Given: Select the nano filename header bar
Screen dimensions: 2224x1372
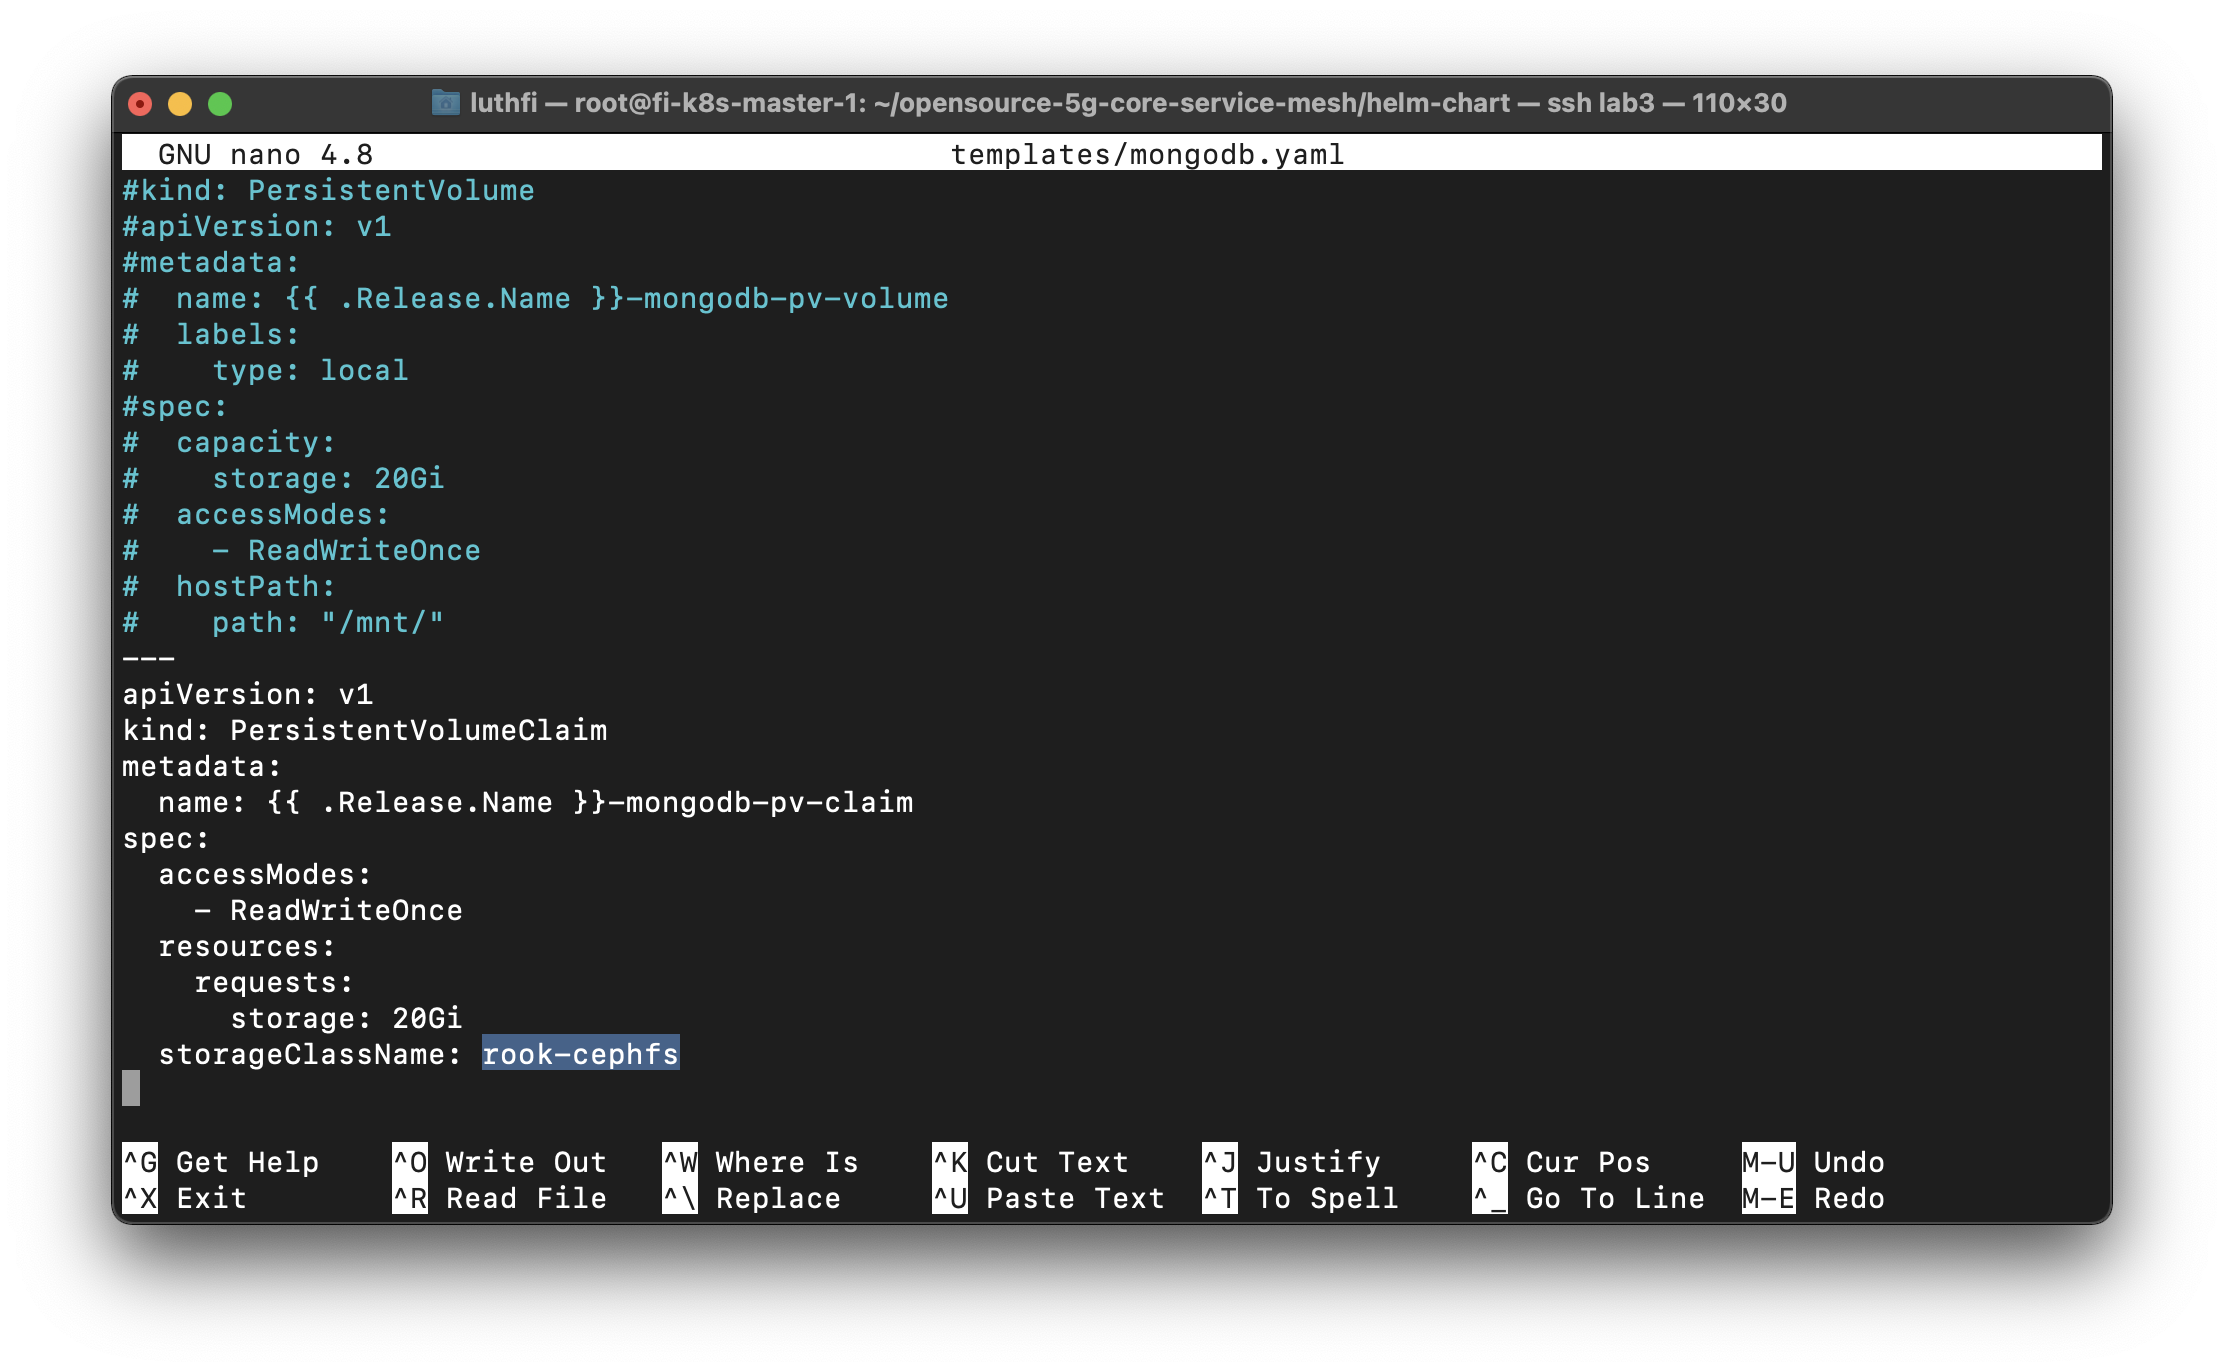Looking at the screenshot, I should click(x=1112, y=152).
